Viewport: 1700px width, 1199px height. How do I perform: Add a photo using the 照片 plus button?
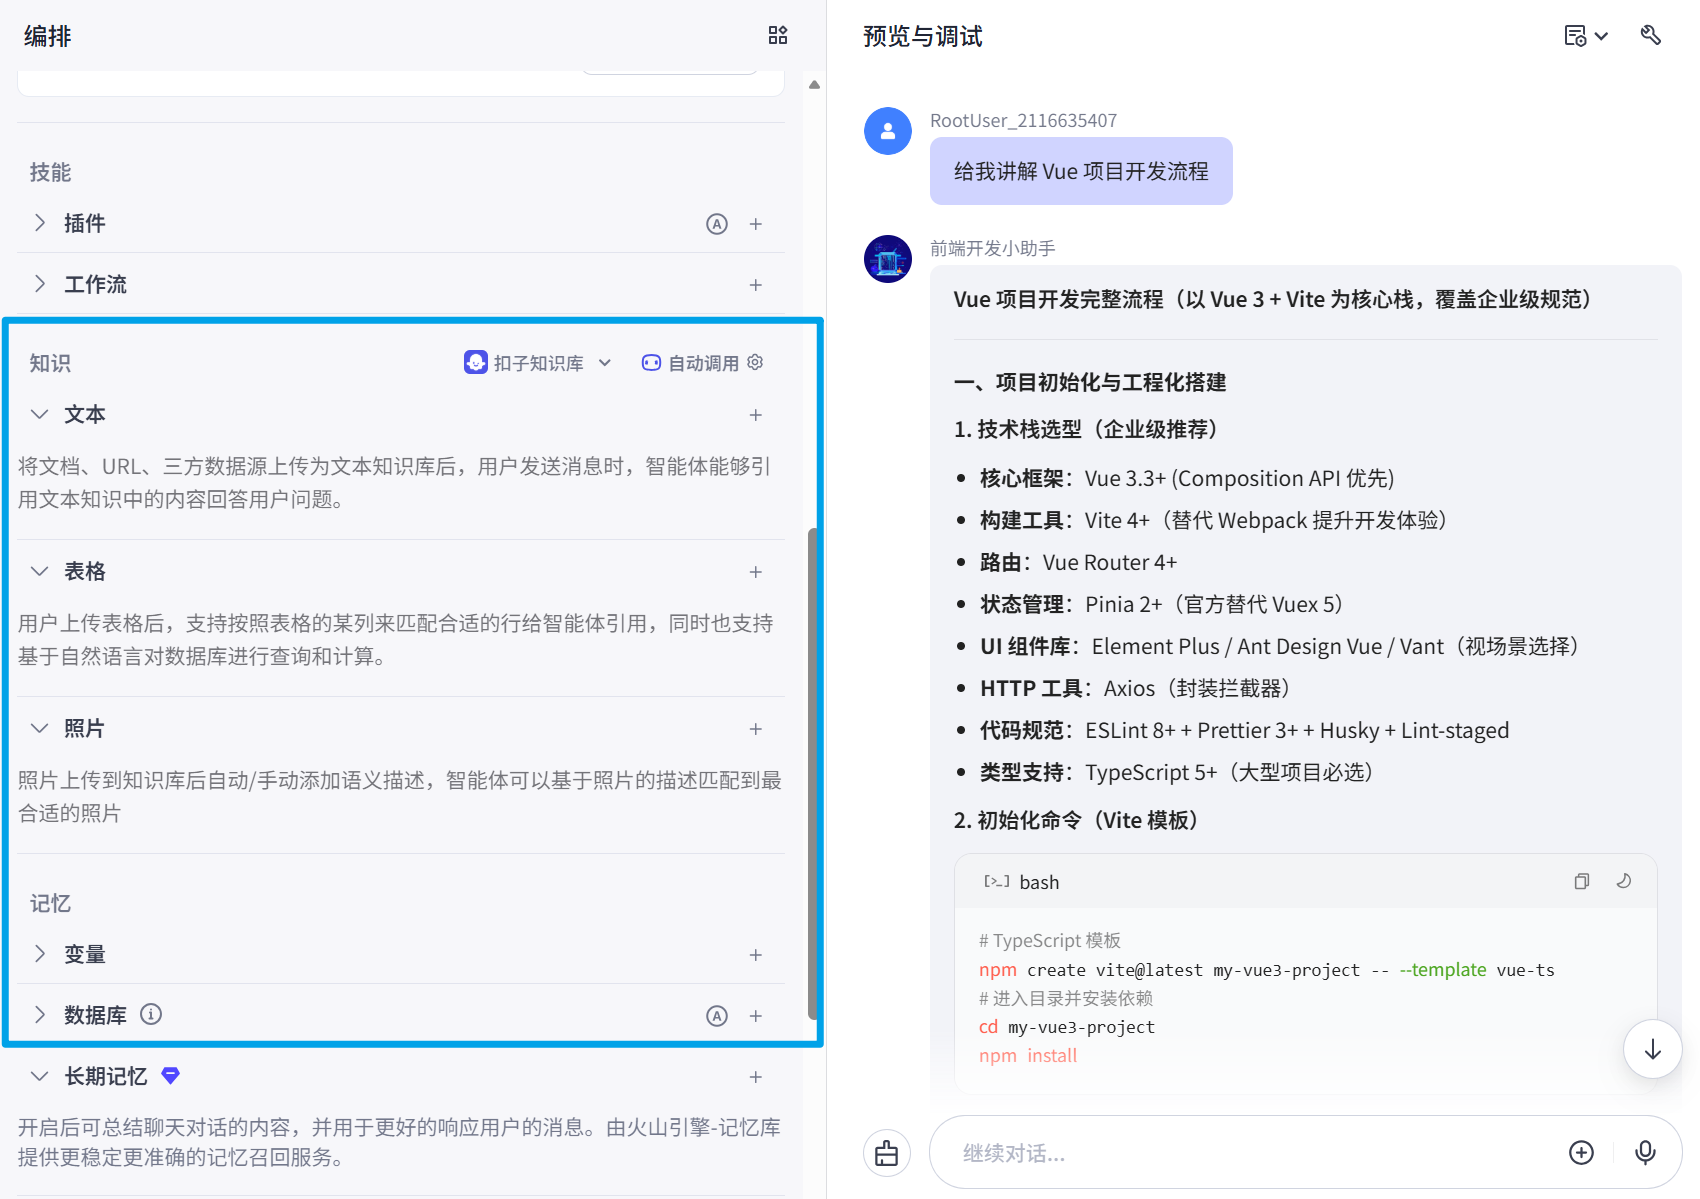pos(756,729)
